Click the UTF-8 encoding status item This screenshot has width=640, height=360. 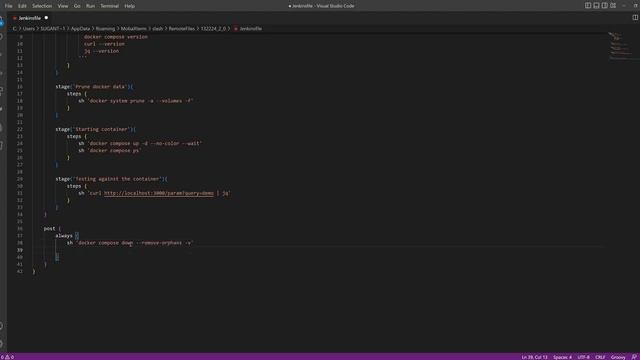point(583,357)
